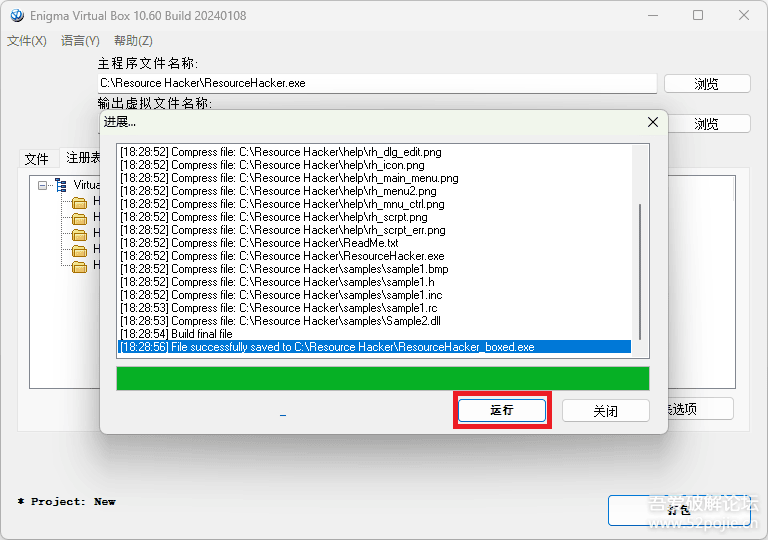Select the rh_dlg_edit.png log line

pyautogui.click(x=375, y=152)
